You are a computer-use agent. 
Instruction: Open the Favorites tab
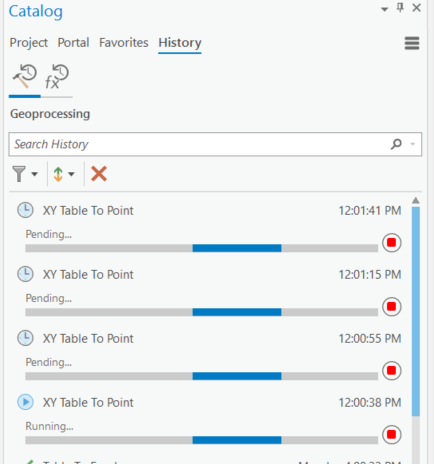tap(124, 43)
